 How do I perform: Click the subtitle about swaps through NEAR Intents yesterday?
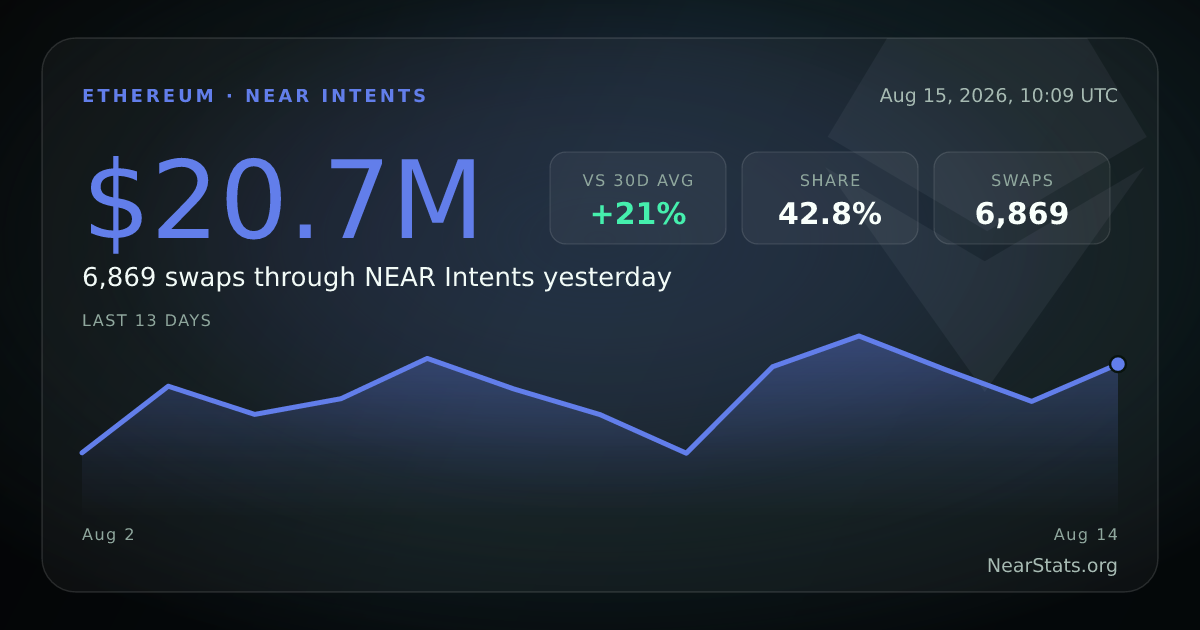pos(377,278)
